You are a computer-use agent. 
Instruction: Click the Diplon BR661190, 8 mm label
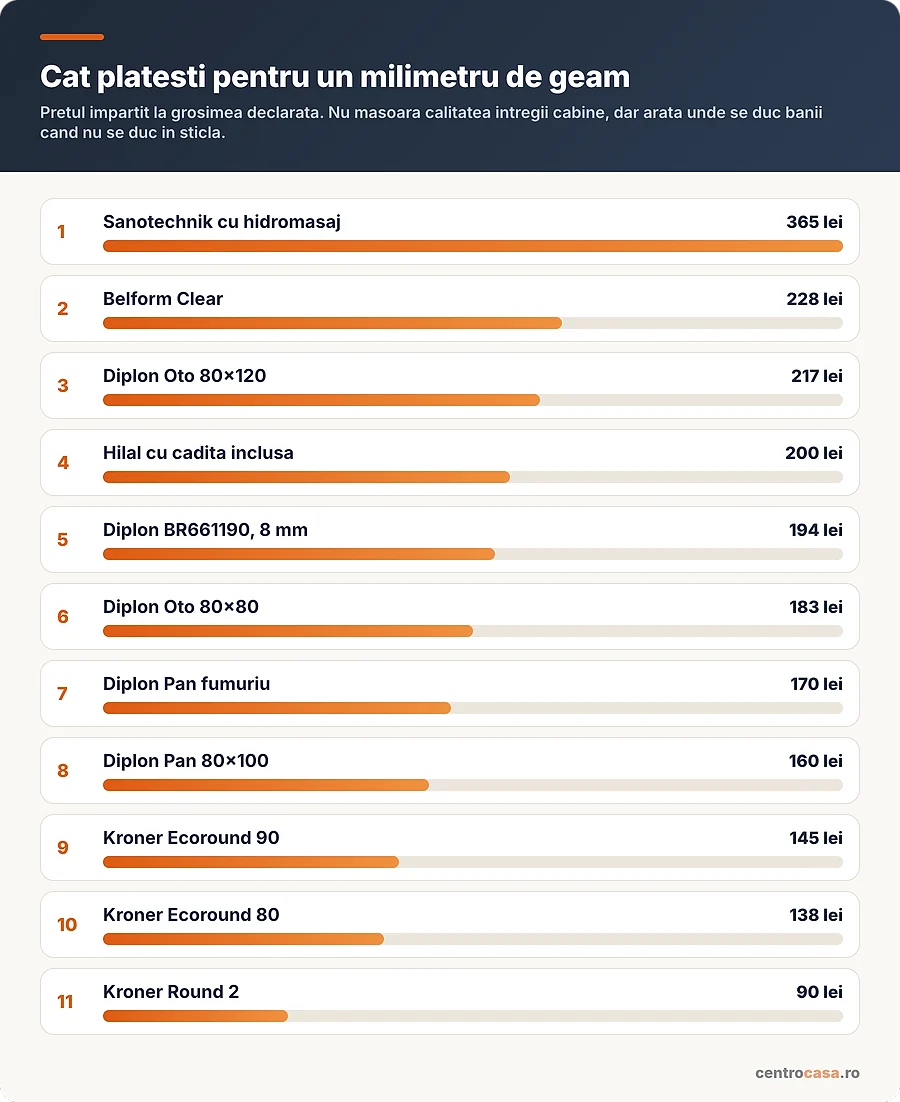(205, 530)
